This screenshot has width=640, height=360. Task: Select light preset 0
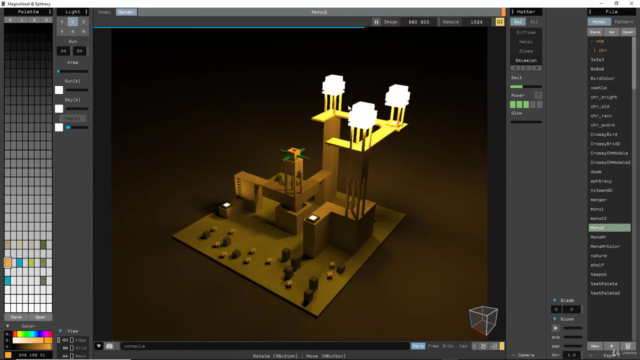(x=62, y=22)
